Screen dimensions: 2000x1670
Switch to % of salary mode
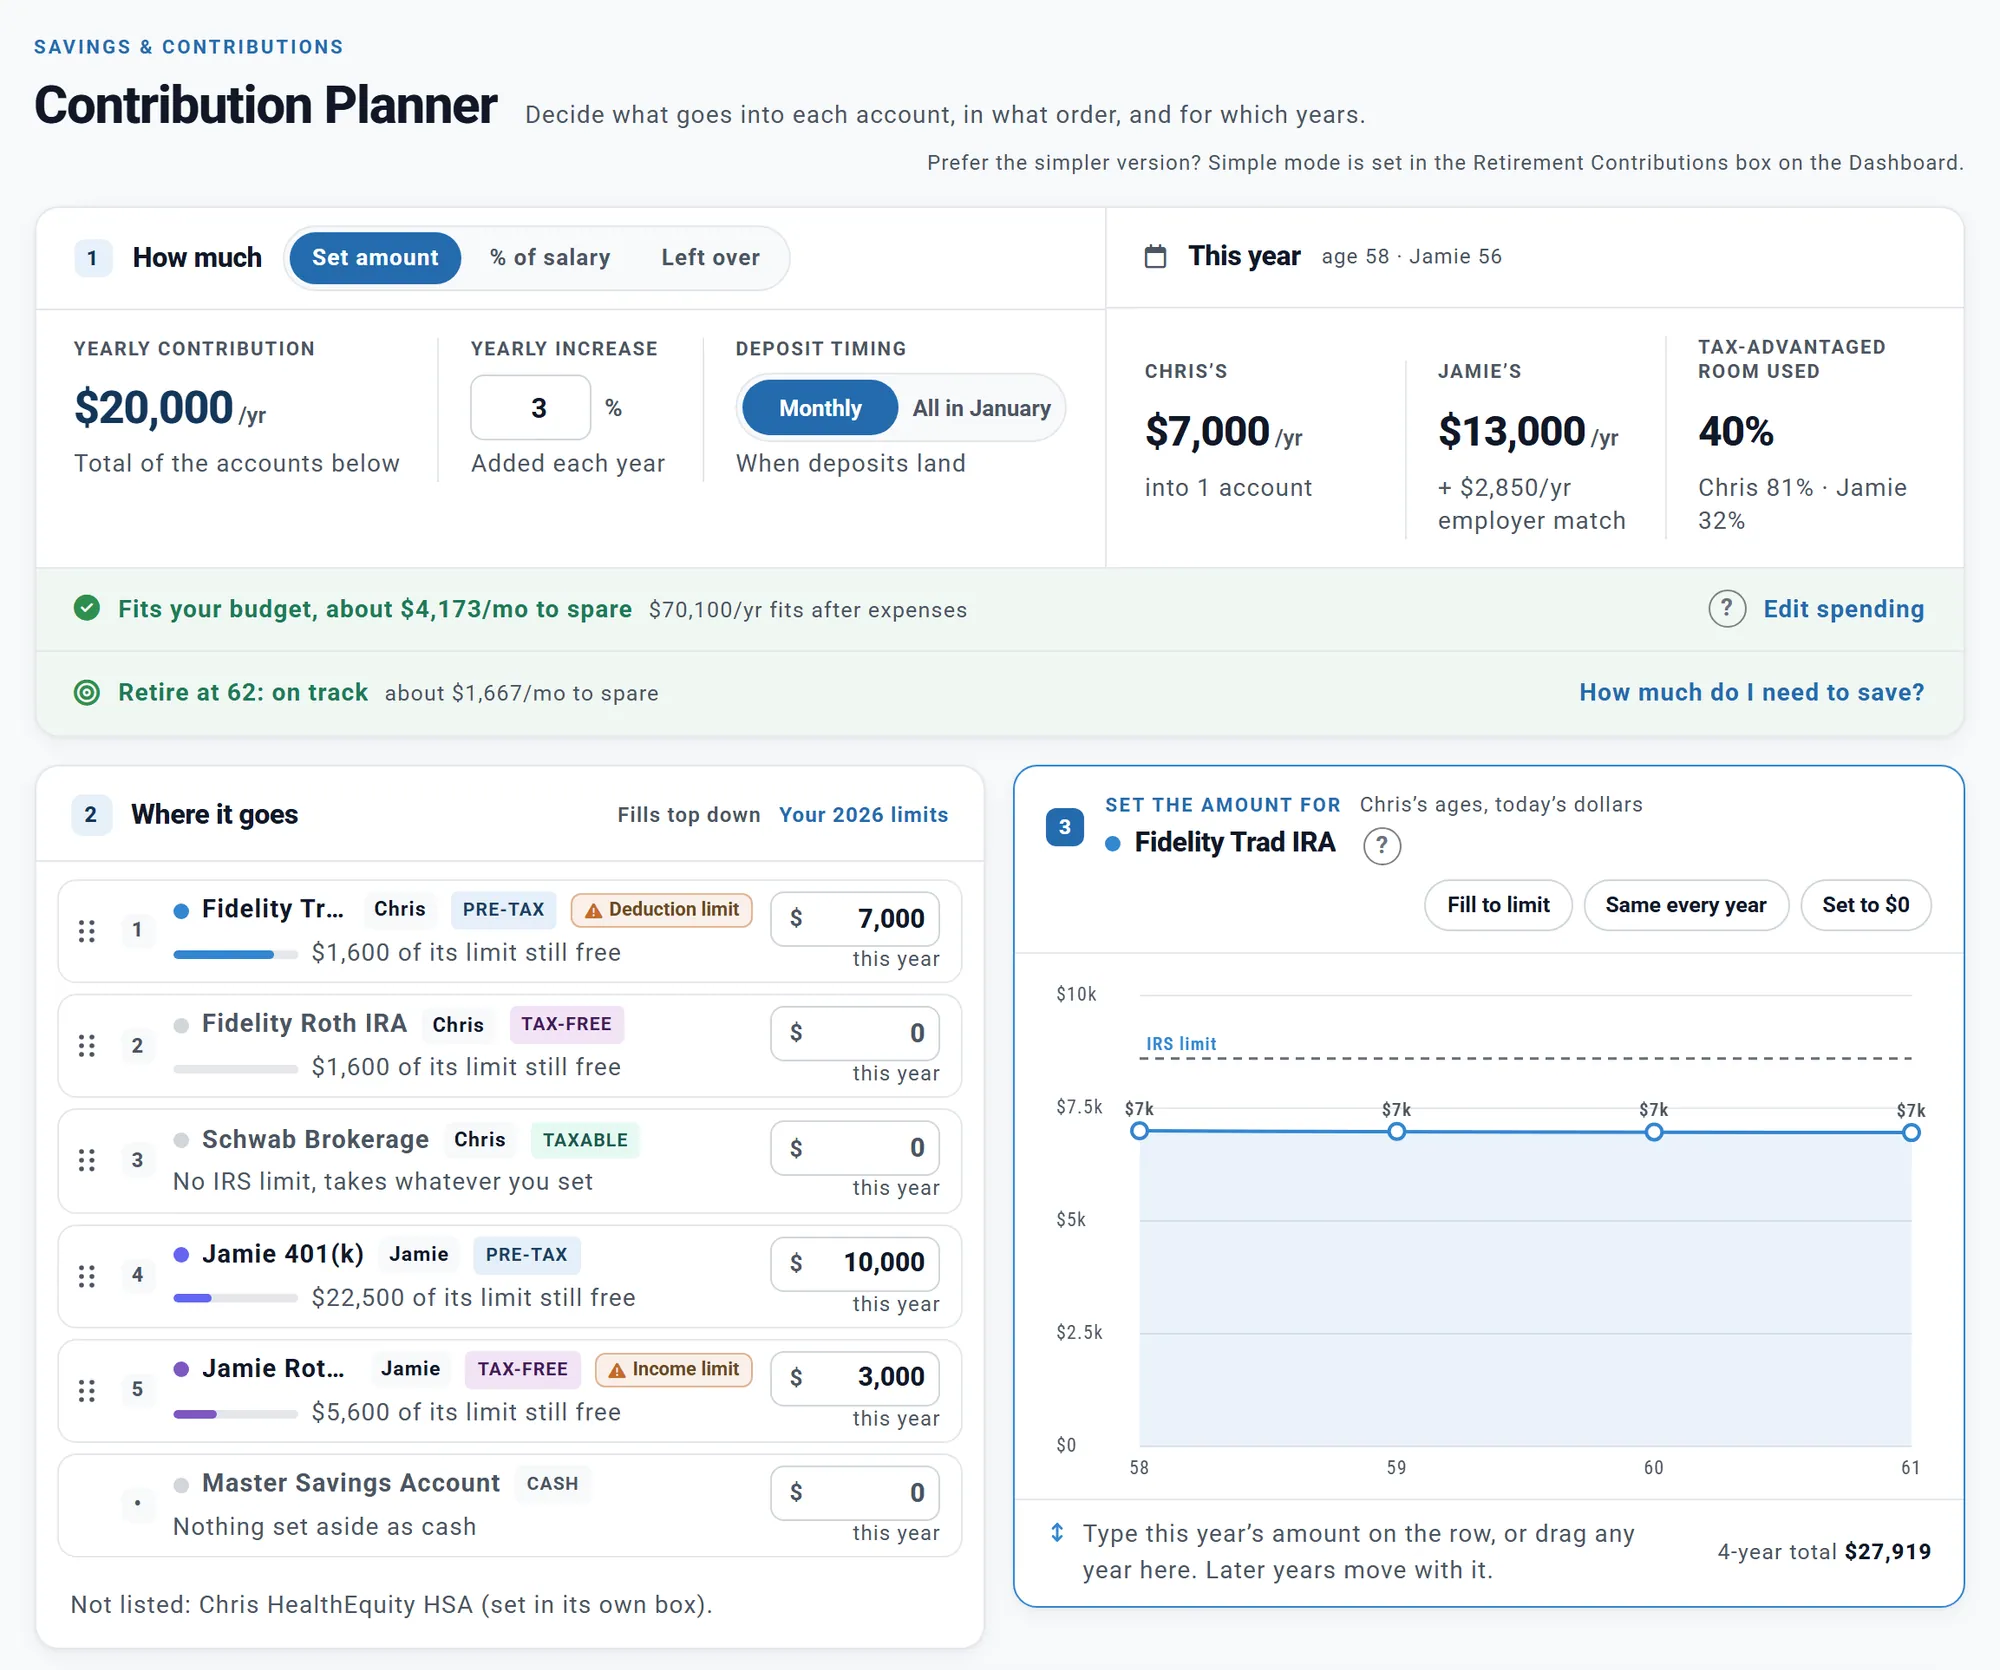point(550,258)
